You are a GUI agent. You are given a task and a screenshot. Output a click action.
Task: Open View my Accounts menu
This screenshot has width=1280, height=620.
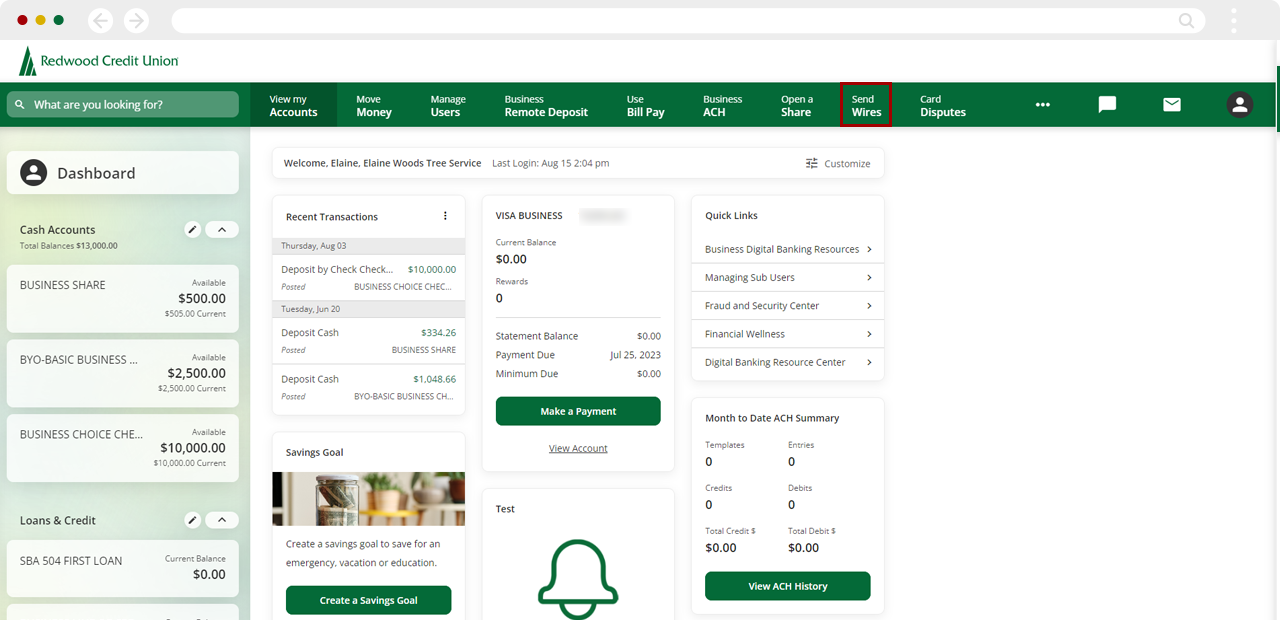point(293,105)
